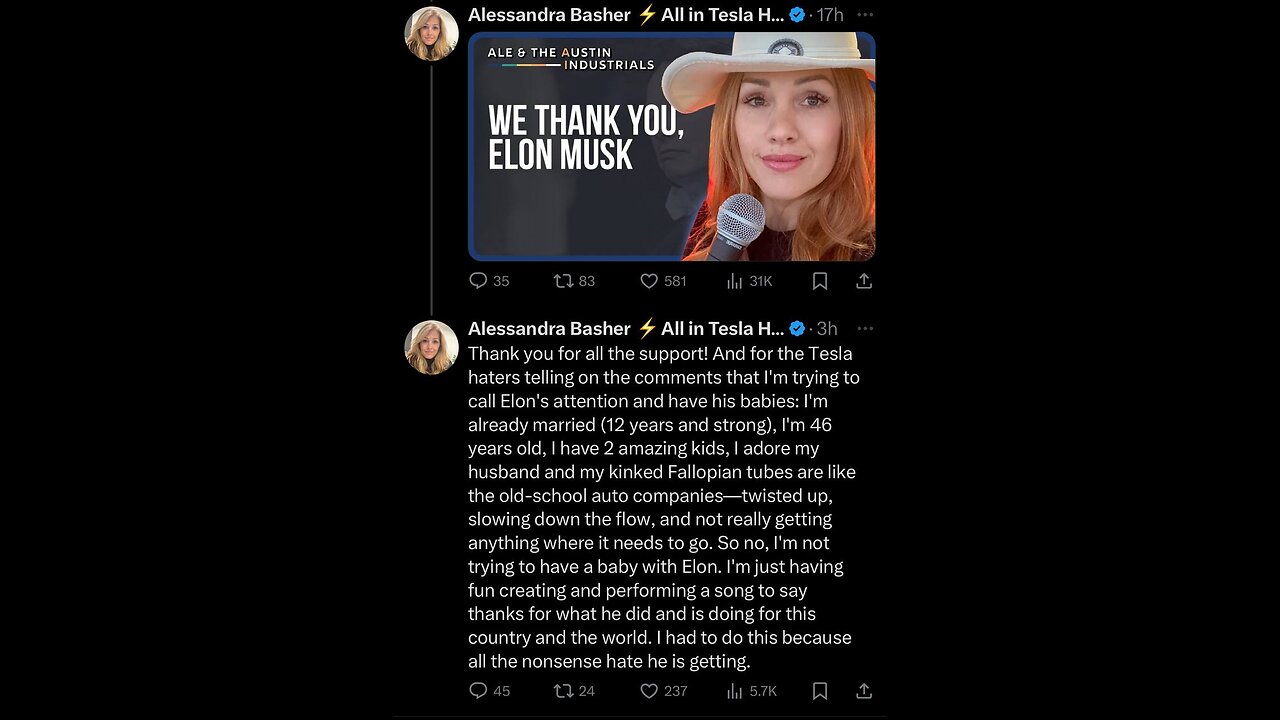1280x720 pixels.
Task: Bookmark the first post with video thumbnail
Action: coord(820,281)
